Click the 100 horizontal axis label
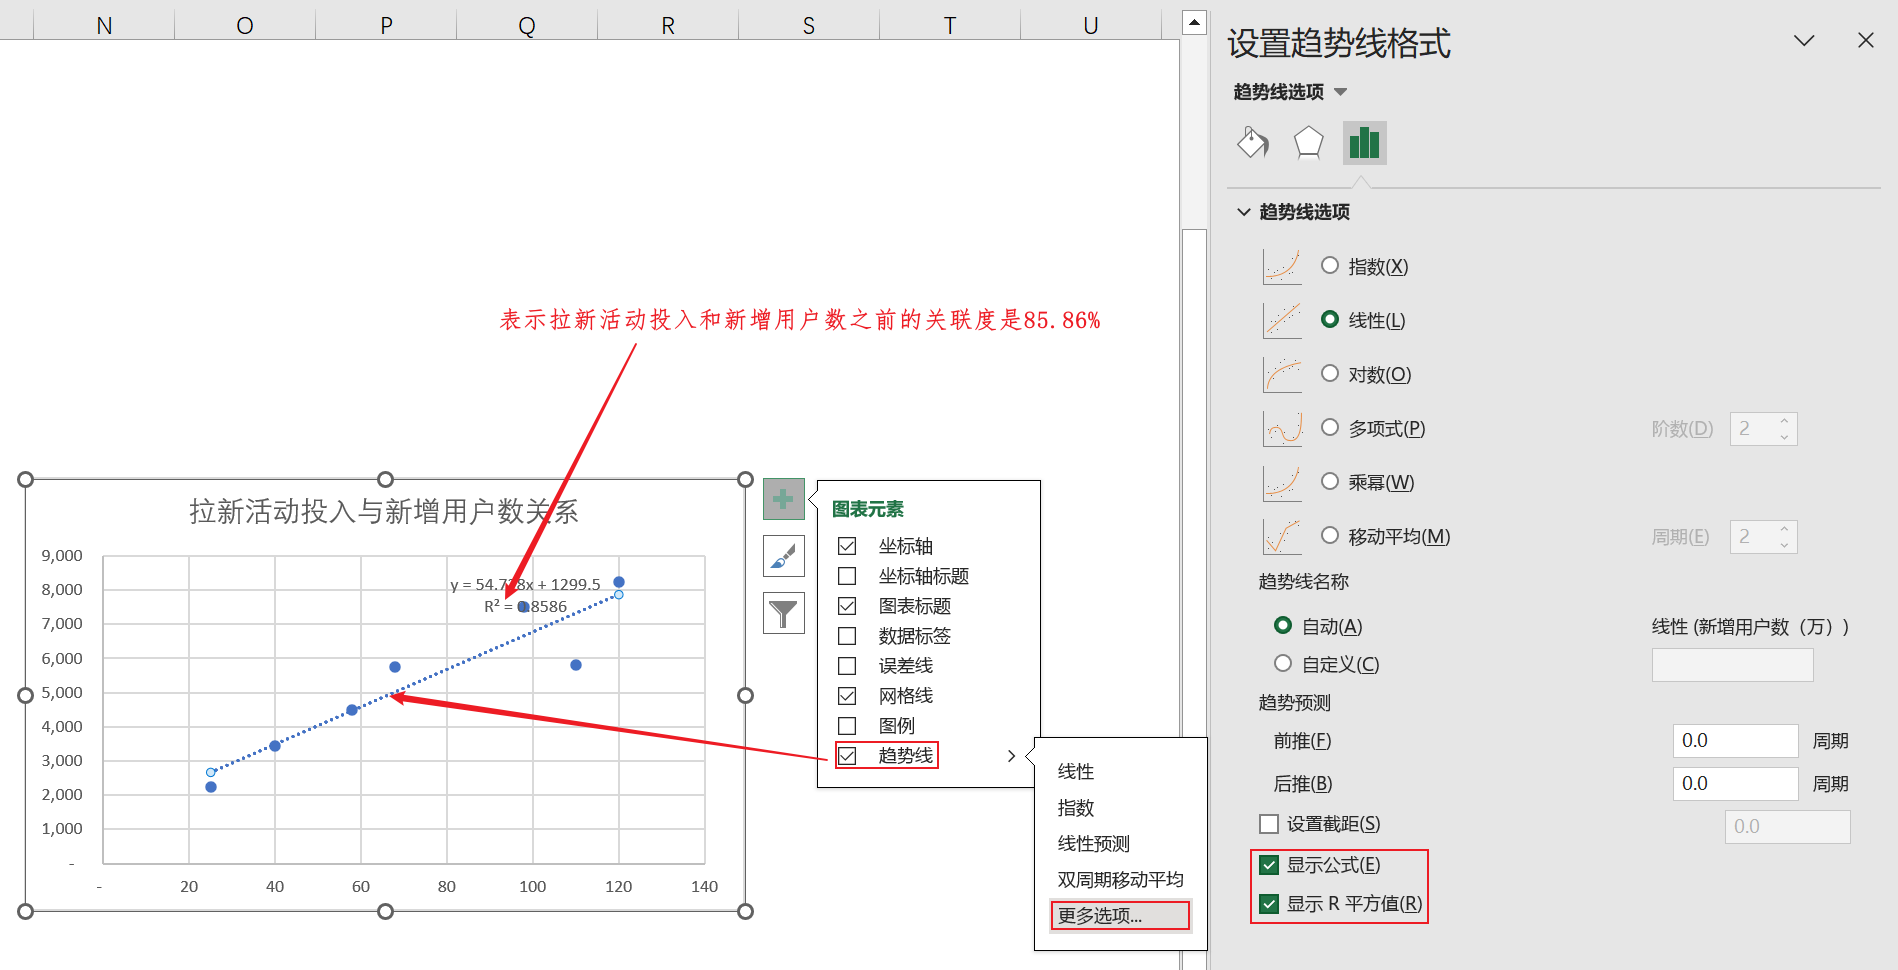The image size is (1898, 970). pos(533,887)
